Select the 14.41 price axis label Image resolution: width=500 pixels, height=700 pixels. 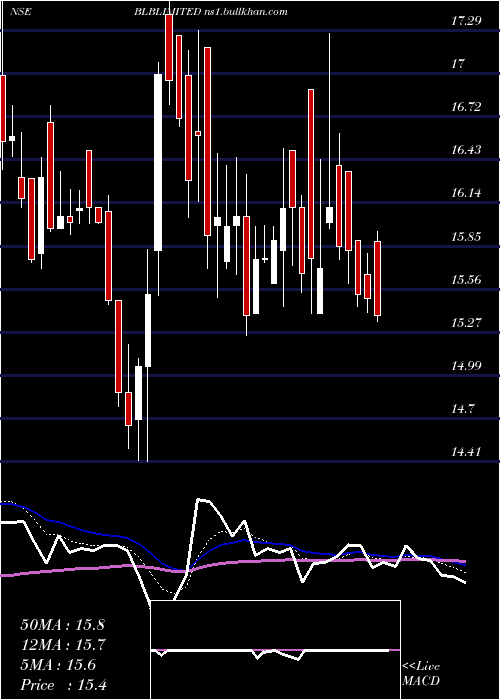pos(466,452)
